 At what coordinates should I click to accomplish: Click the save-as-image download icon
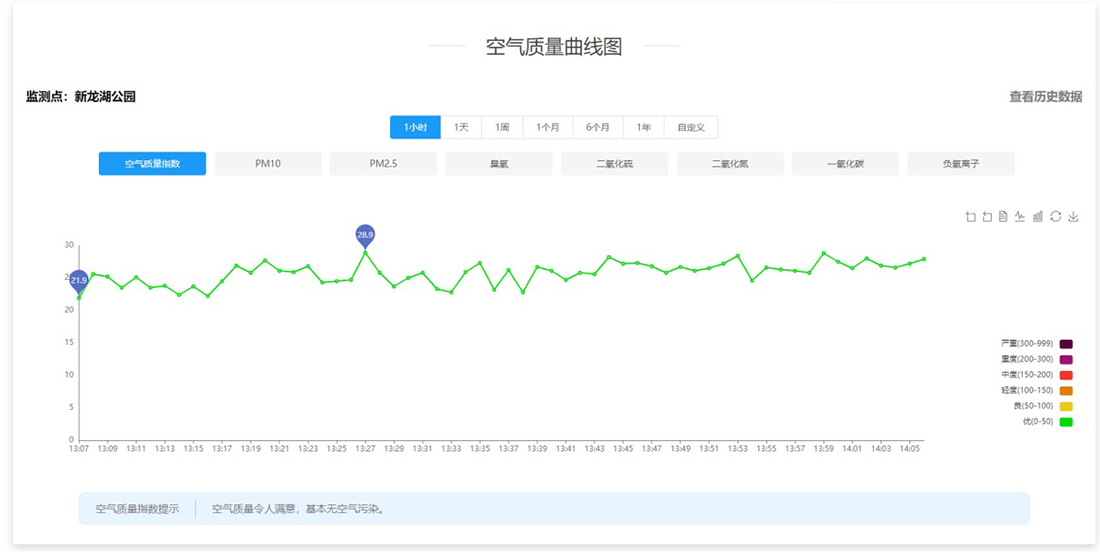1073,216
